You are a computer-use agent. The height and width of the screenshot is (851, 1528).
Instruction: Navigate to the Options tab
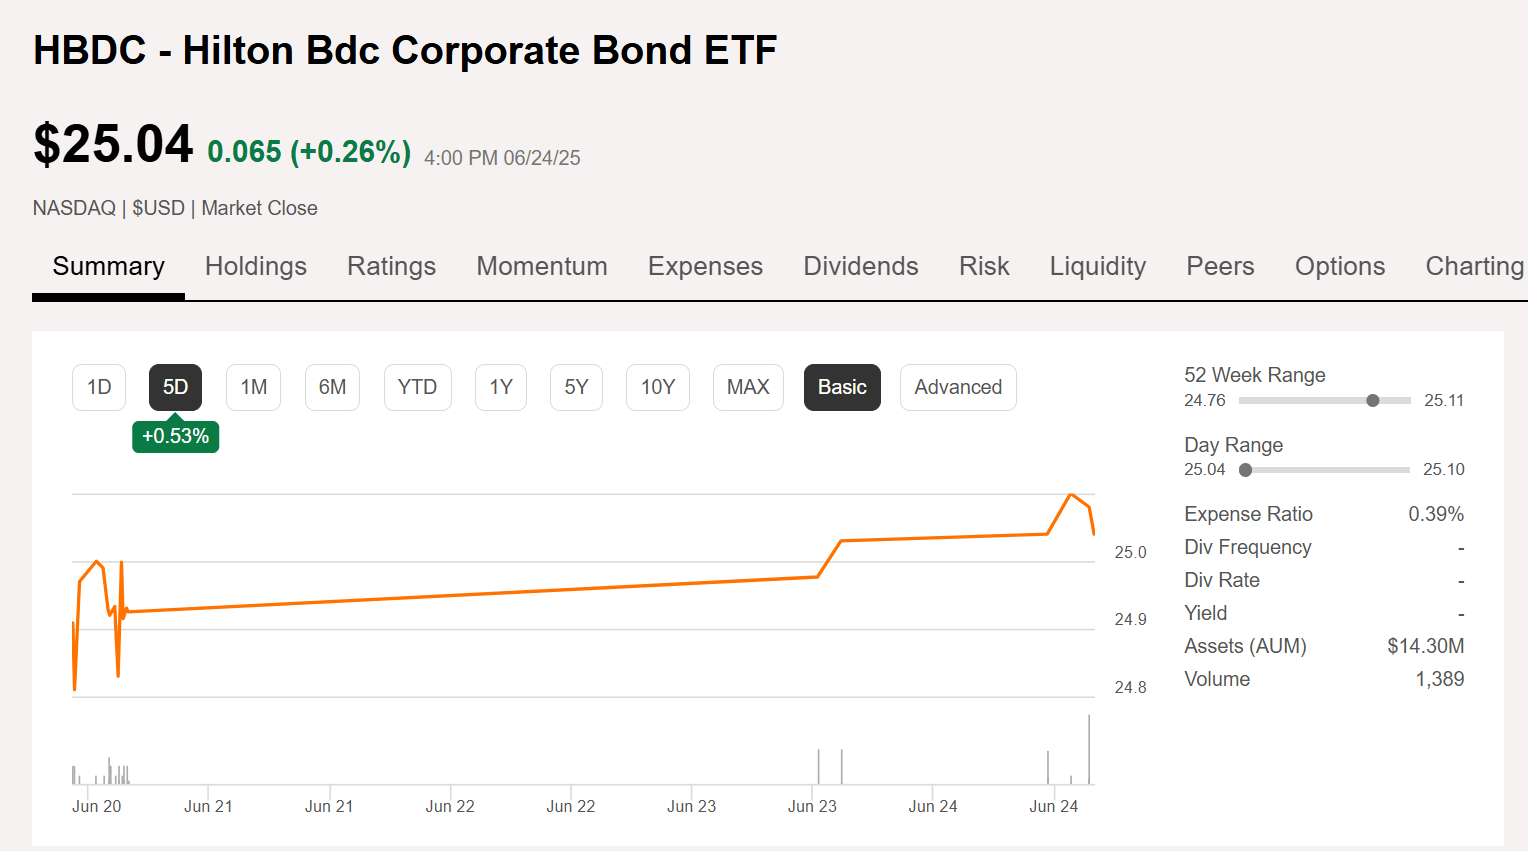click(1339, 266)
